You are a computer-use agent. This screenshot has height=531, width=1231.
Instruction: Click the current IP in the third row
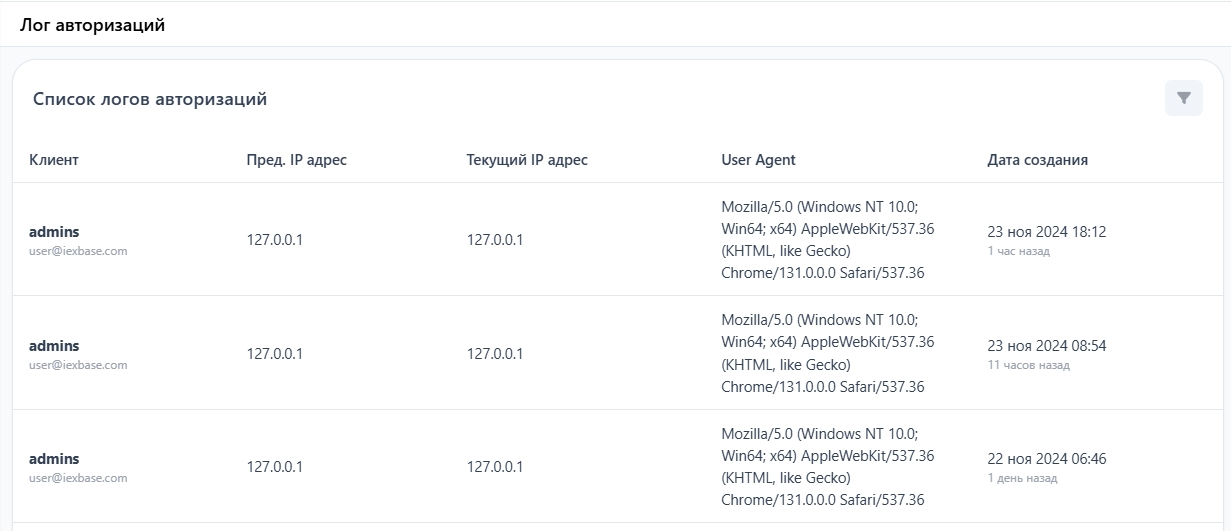(495, 467)
